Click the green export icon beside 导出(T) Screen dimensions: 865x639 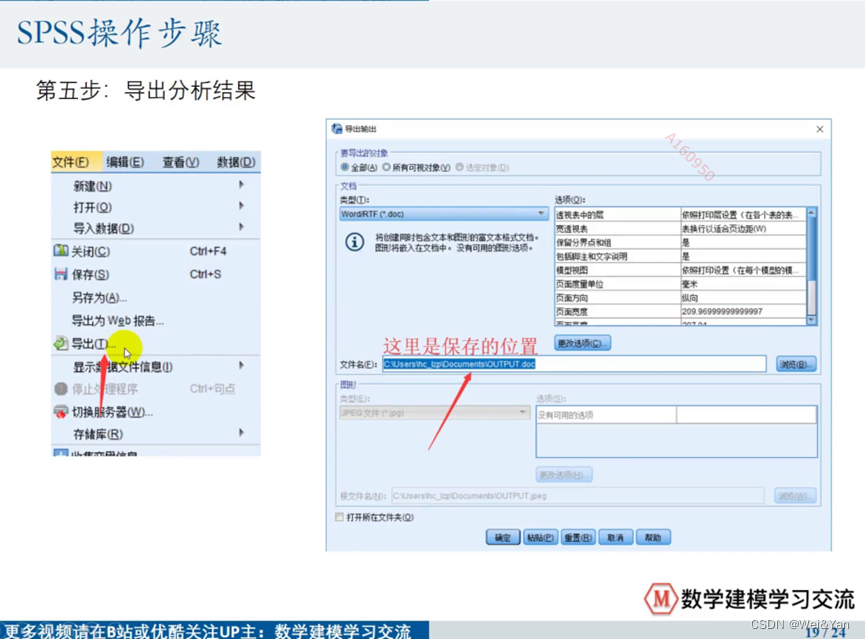pos(61,344)
